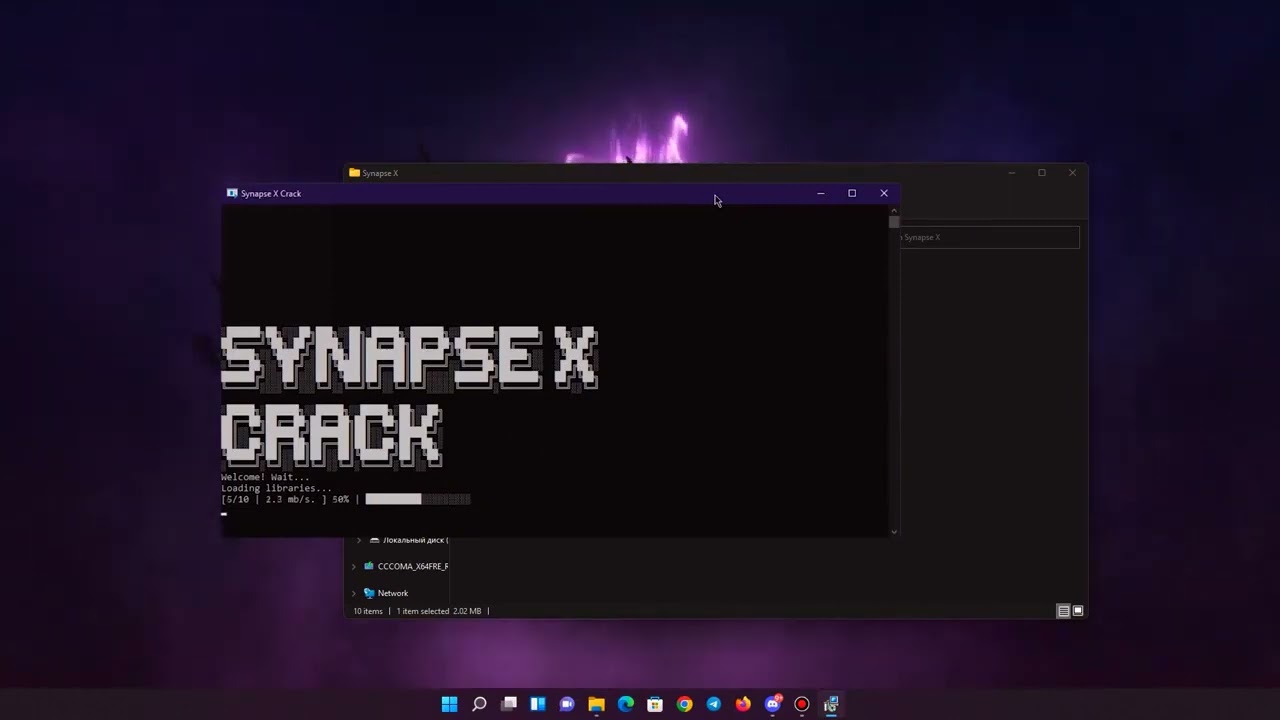1280x720 pixels.
Task: Click the CCCOMA_X64FRE drive icon
Action: point(369,566)
